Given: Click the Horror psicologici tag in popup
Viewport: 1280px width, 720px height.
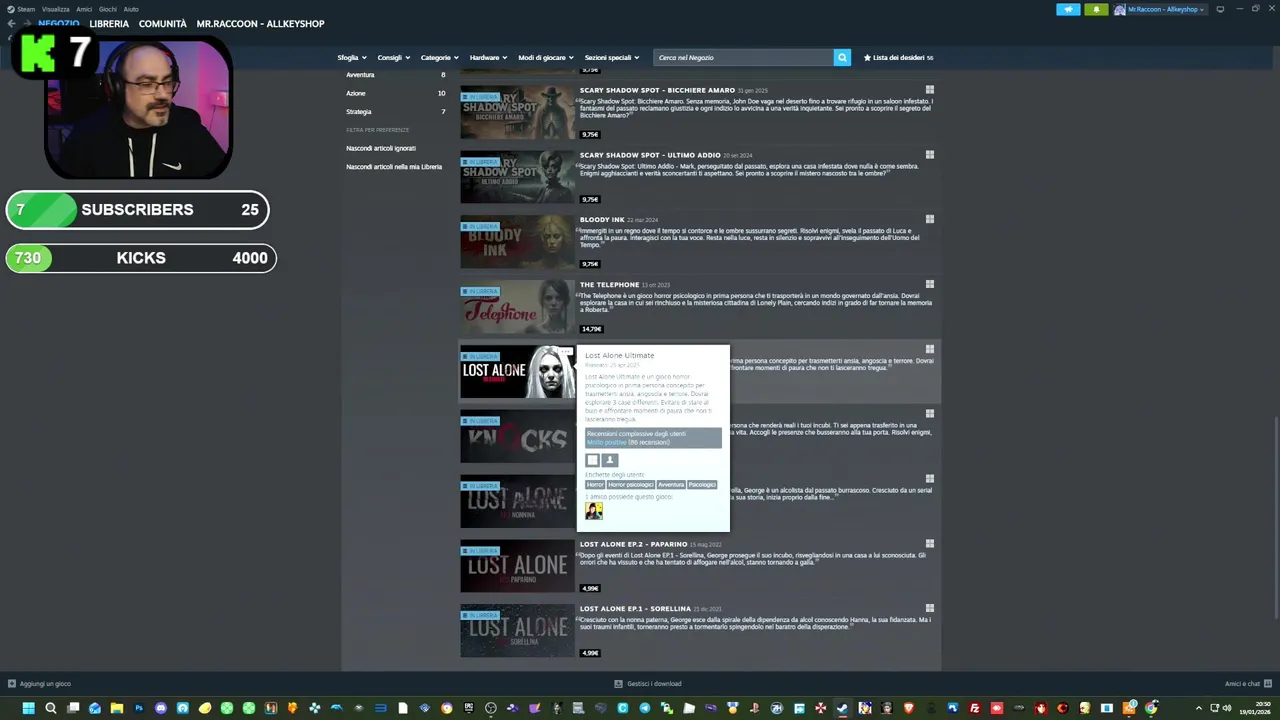Looking at the screenshot, I should coord(630,485).
